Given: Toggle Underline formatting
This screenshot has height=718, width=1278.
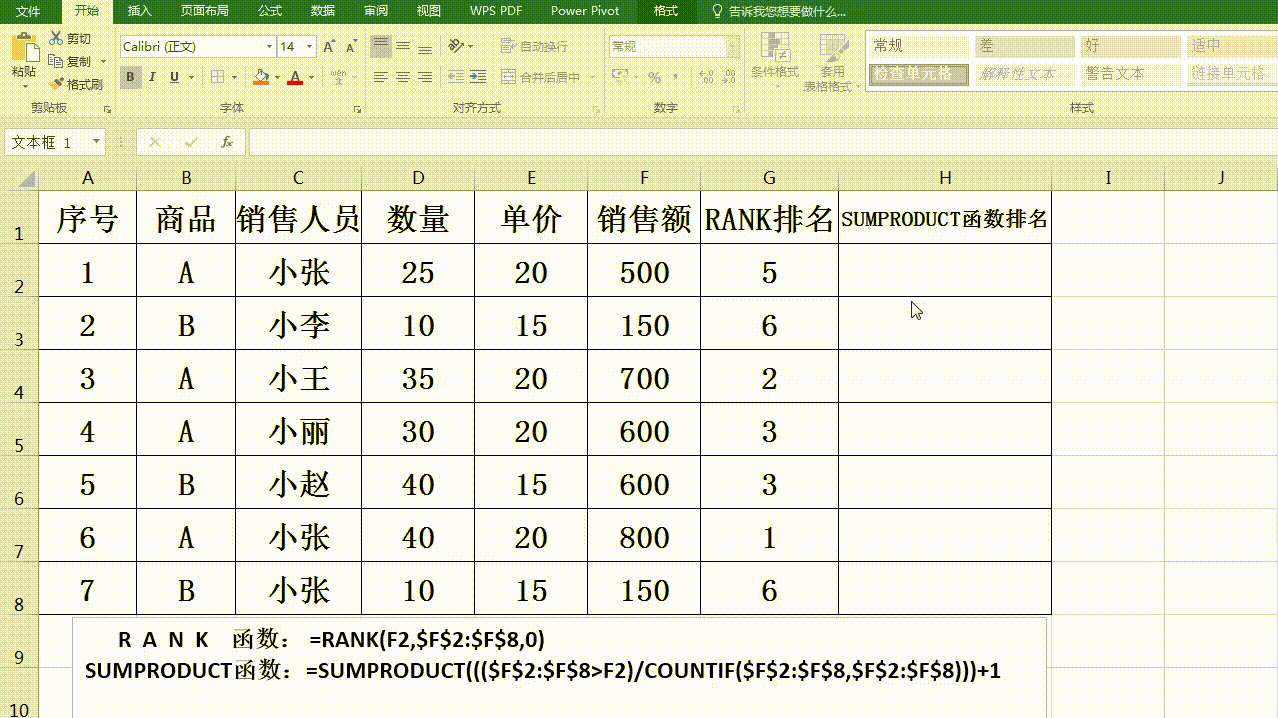Looking at the screenshot, I should click(x=174, y=77).
